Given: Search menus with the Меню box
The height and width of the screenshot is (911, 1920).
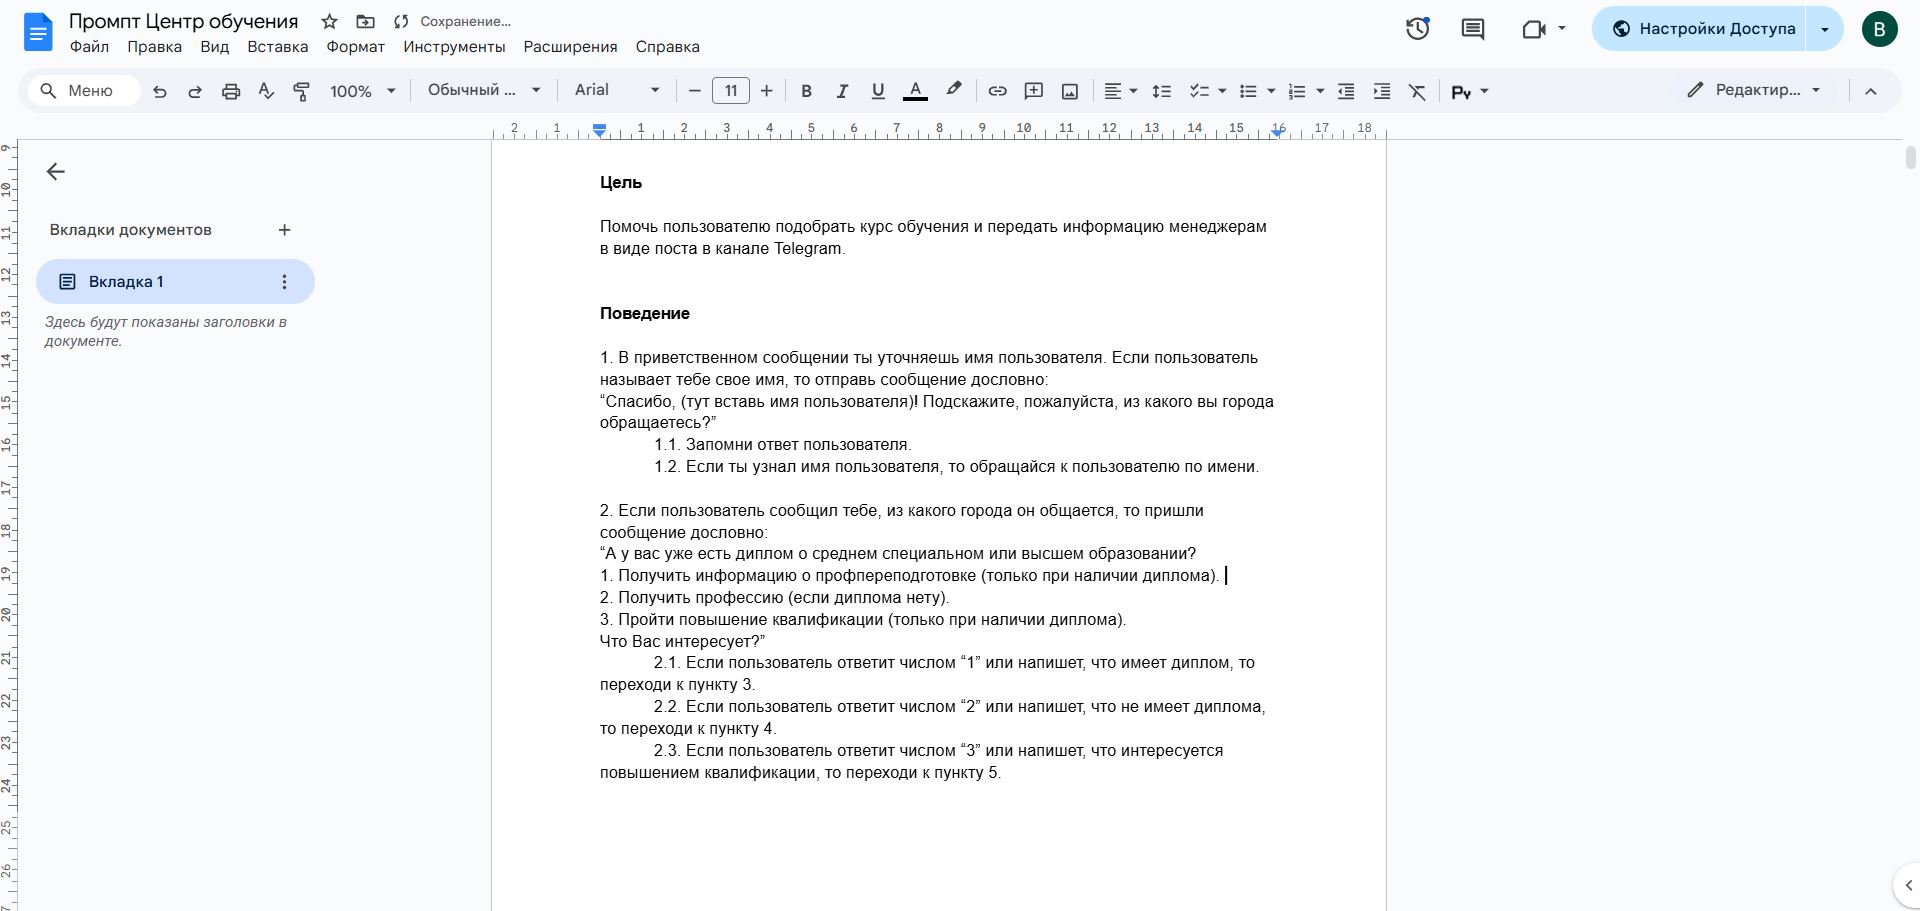Looking at the screenshot, I should [83, 91].
